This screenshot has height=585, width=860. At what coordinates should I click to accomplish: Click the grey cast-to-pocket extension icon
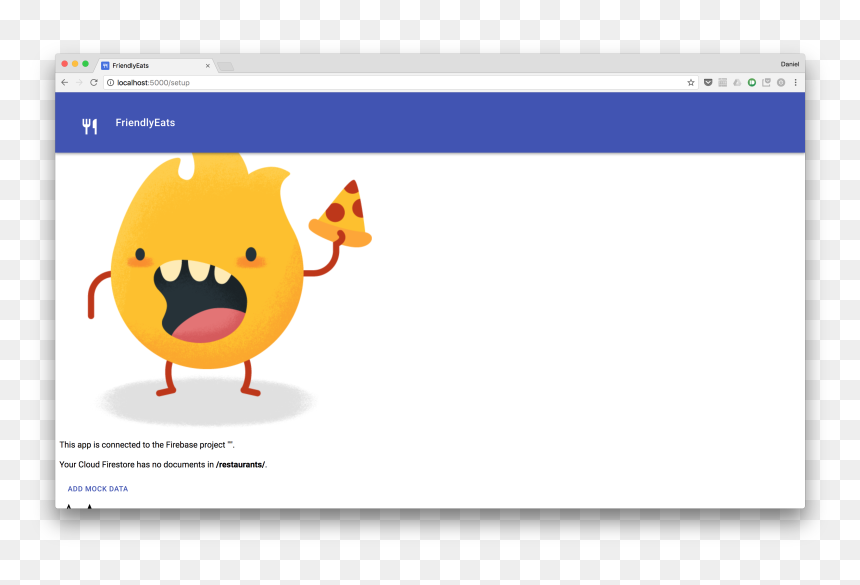(x=766, y=82)
